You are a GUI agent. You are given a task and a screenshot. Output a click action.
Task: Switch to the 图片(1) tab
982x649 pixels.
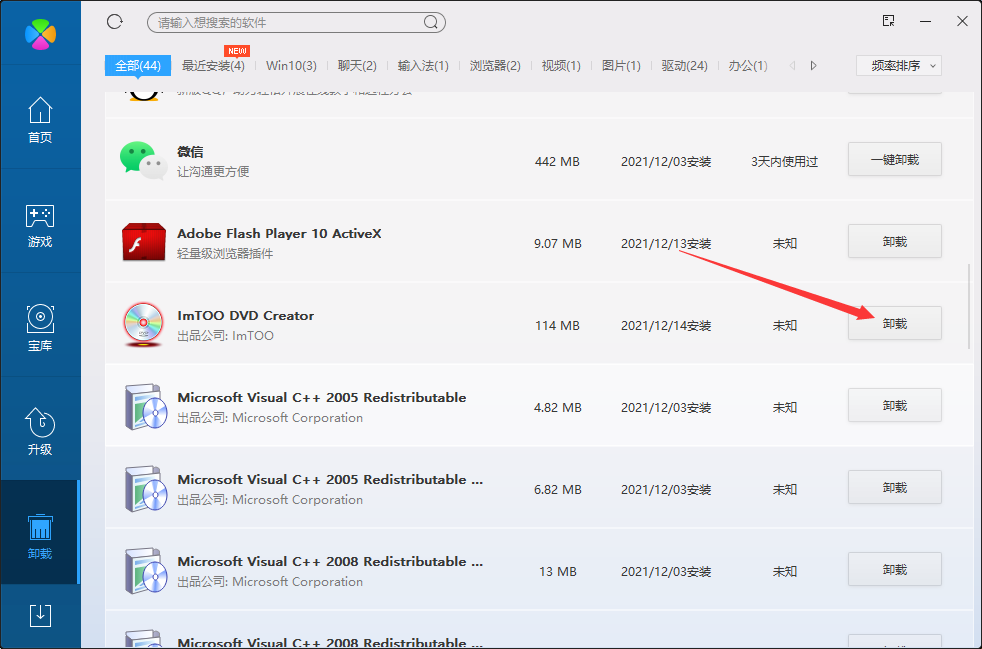[x=621, y=65]
